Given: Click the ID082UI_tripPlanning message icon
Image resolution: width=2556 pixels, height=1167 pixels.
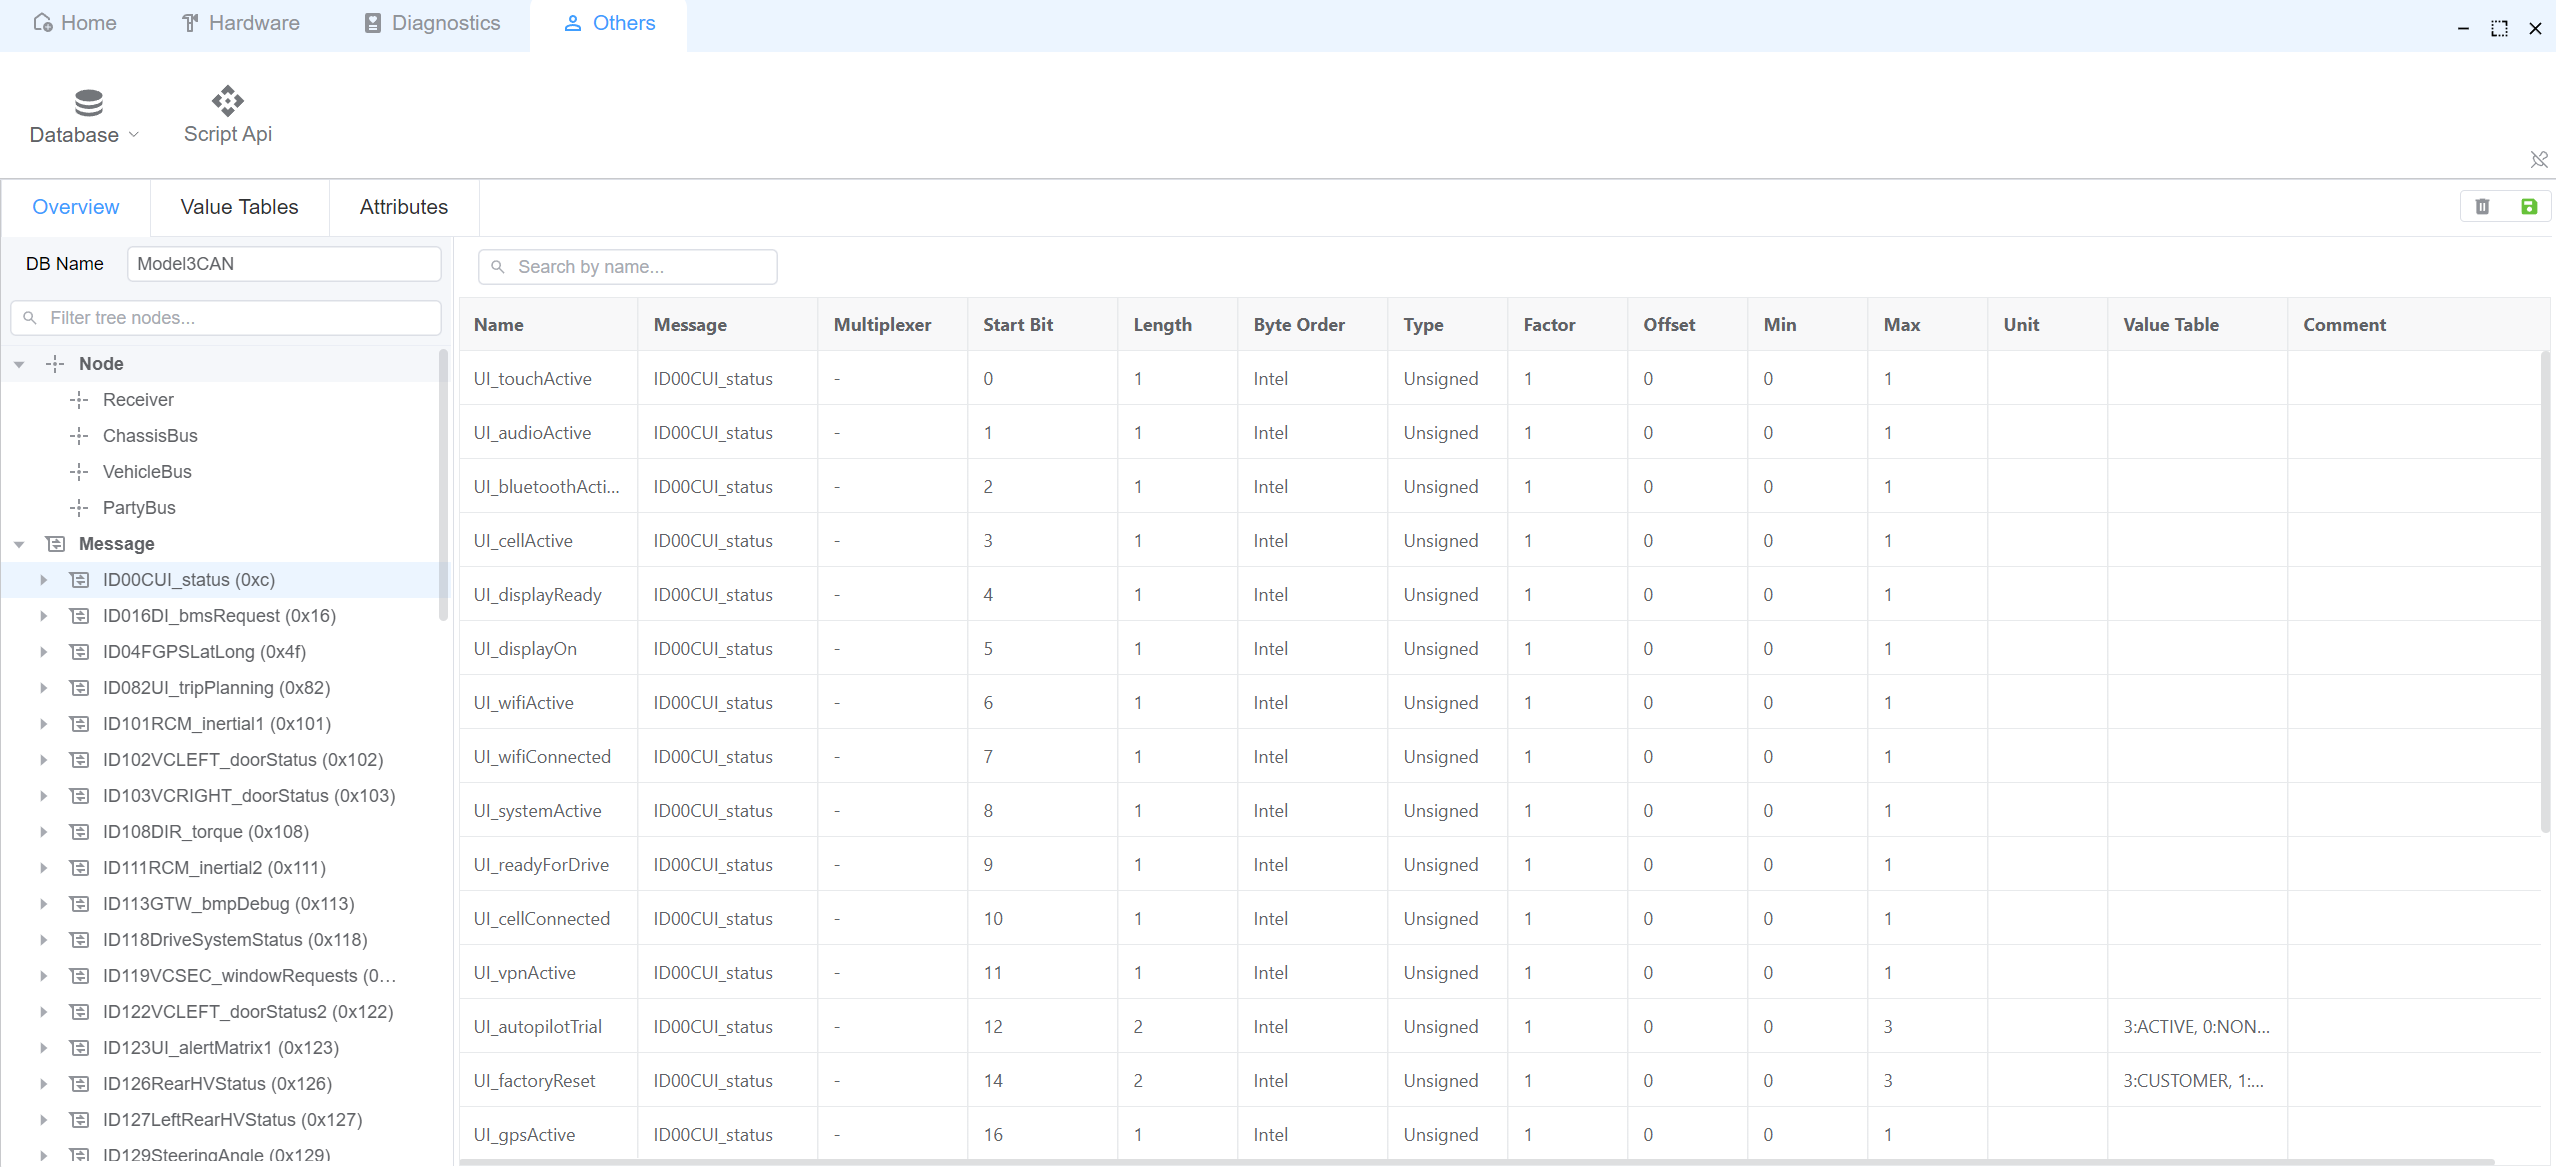Looking at the screenshot, I should (x=80, y=688).
